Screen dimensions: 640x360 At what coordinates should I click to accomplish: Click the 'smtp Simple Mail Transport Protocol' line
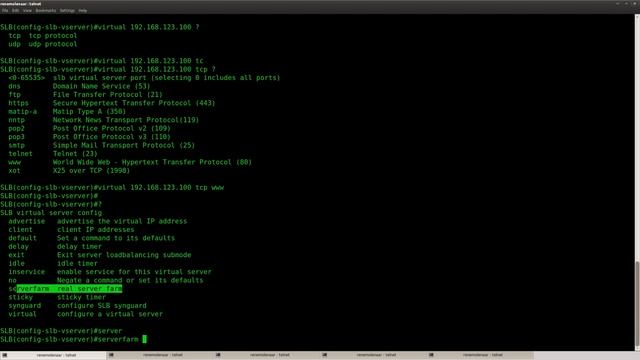pos(102,145)
